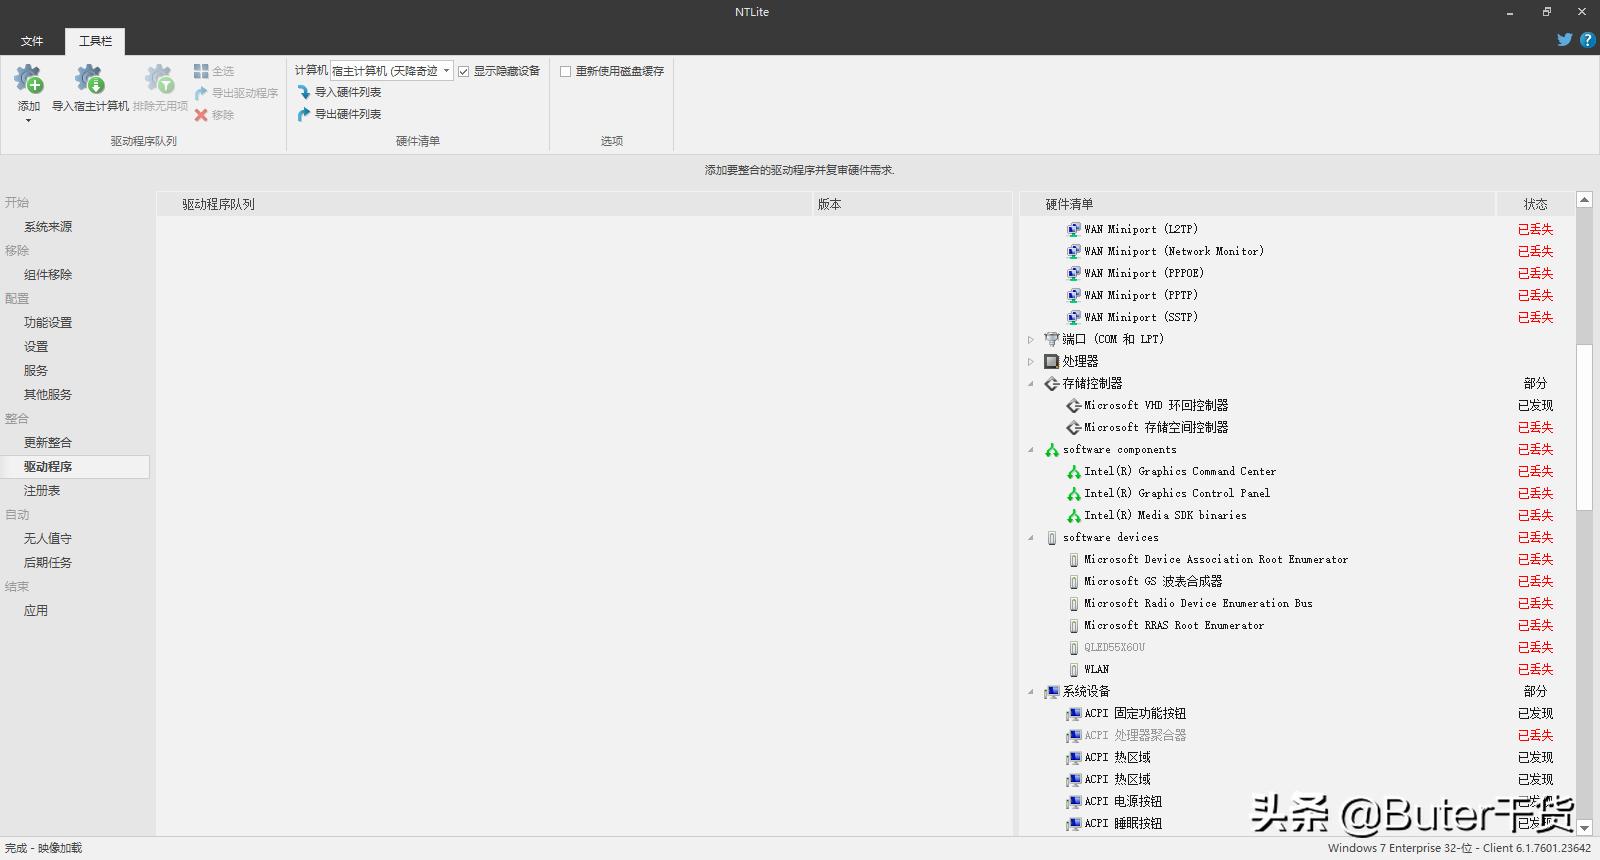Select the 工具栏 ribbon tab
This screenshot has height=860, width=1600.
pyautogui.click(x=96, y=41)
